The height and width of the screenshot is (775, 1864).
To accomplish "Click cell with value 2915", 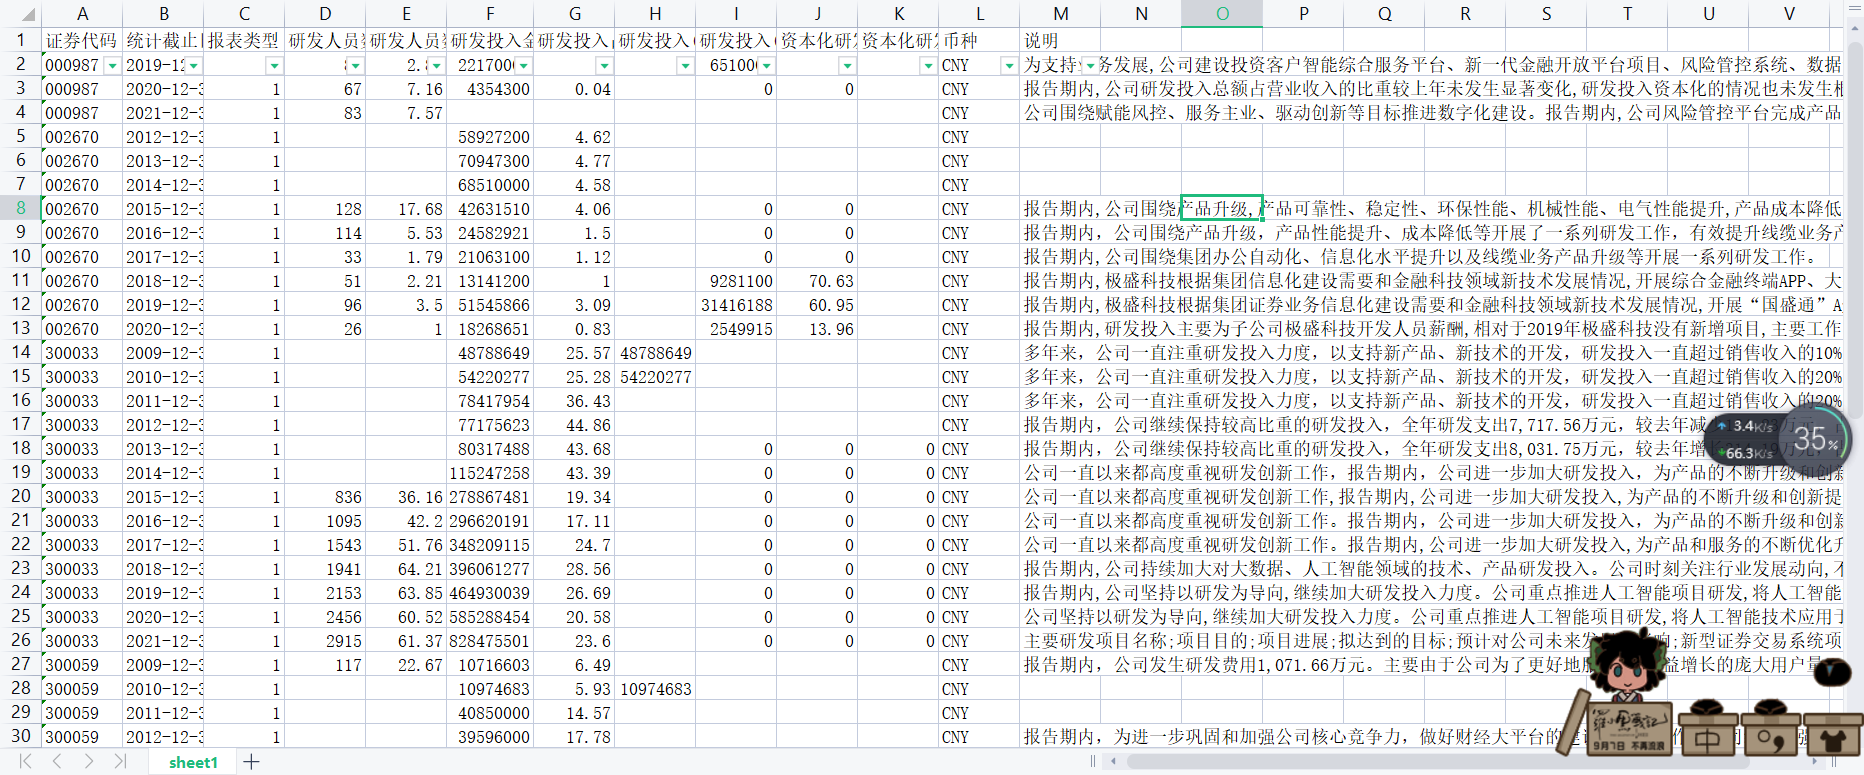I will [x=325, y=641].
